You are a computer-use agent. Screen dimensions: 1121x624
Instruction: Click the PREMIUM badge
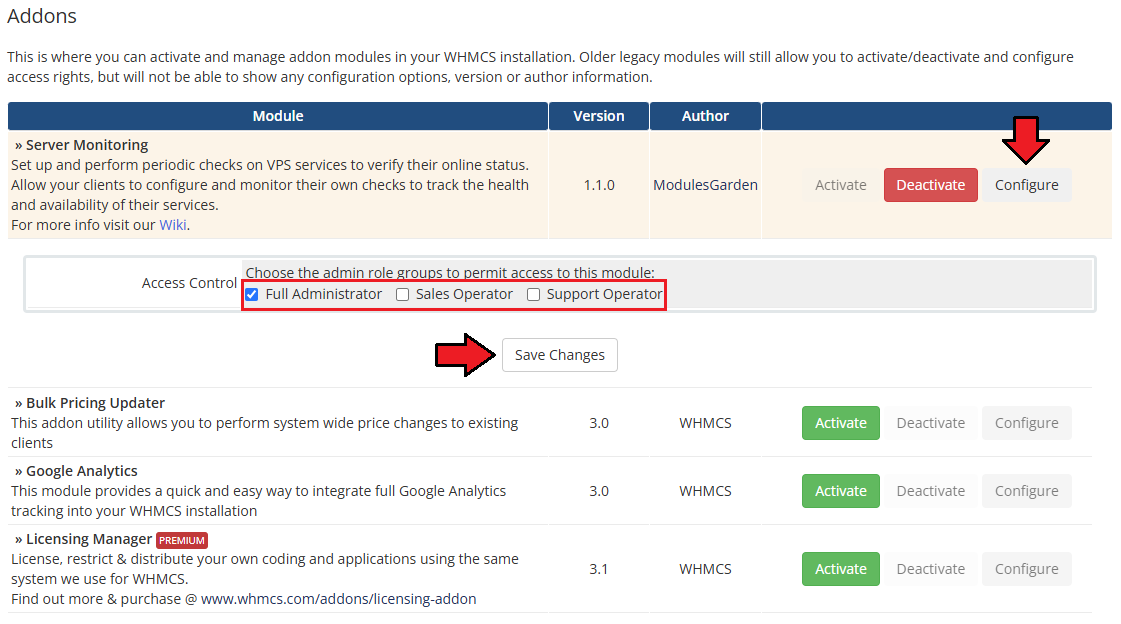[182, 540]
